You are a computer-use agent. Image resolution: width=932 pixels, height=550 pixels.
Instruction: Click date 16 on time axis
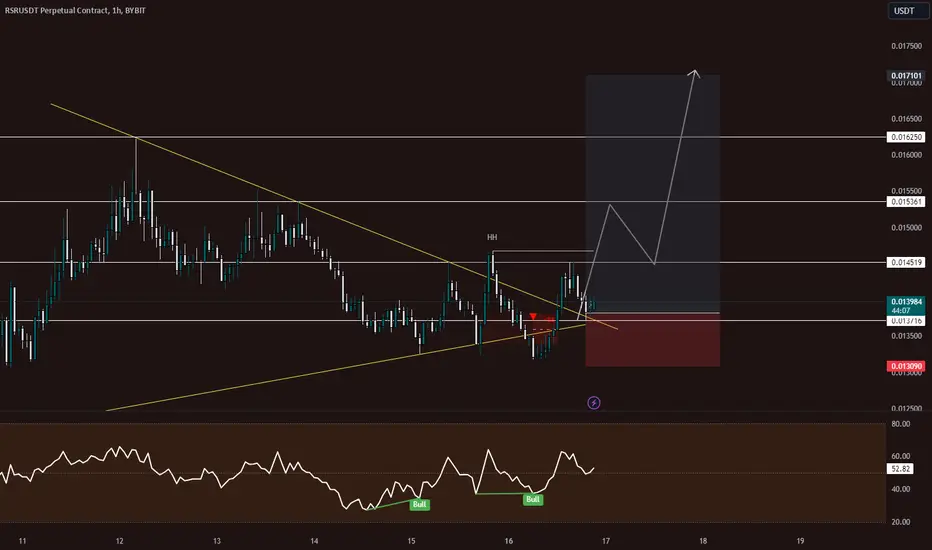pos(509,541)
